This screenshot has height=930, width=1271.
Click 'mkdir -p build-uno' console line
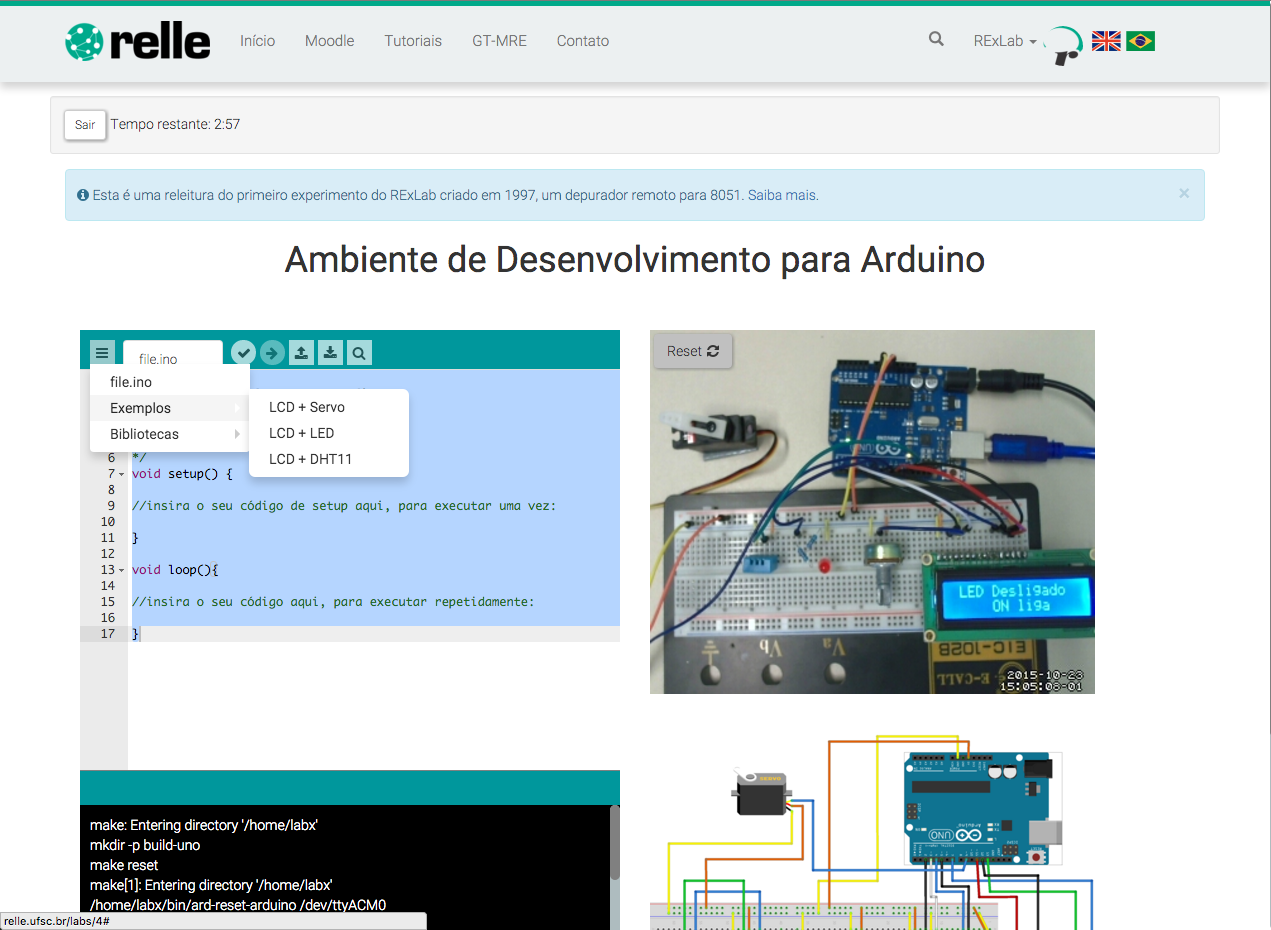[145, 845]
